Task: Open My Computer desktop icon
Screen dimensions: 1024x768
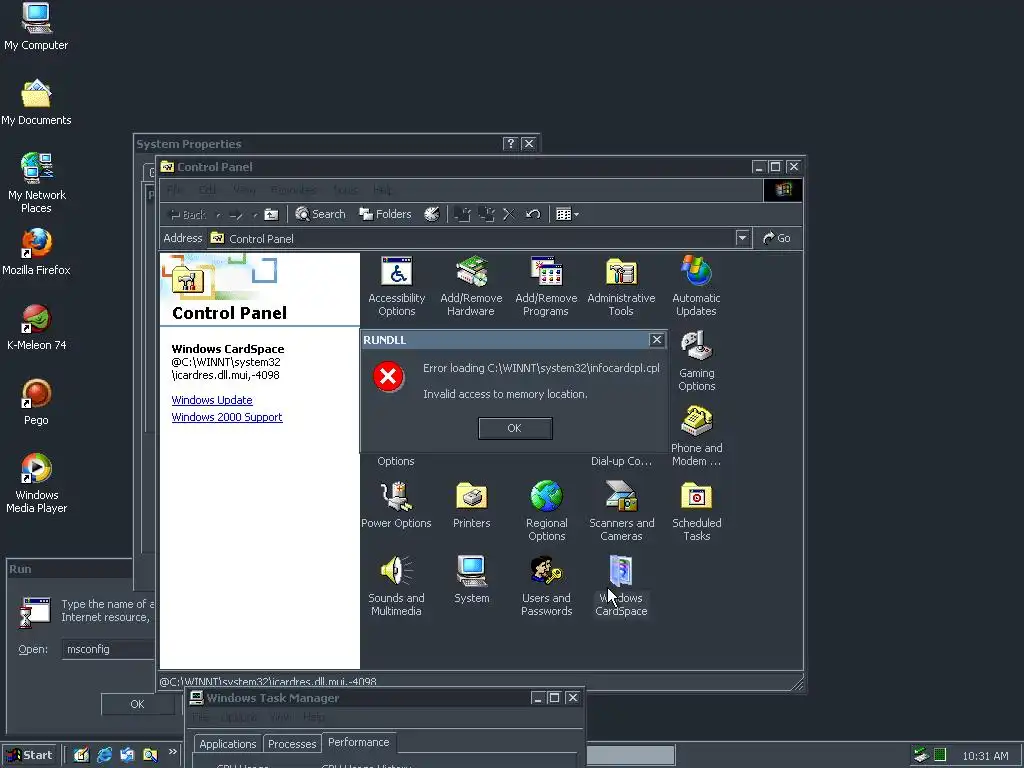Action: pyautogui.click(x=36, y=27)
